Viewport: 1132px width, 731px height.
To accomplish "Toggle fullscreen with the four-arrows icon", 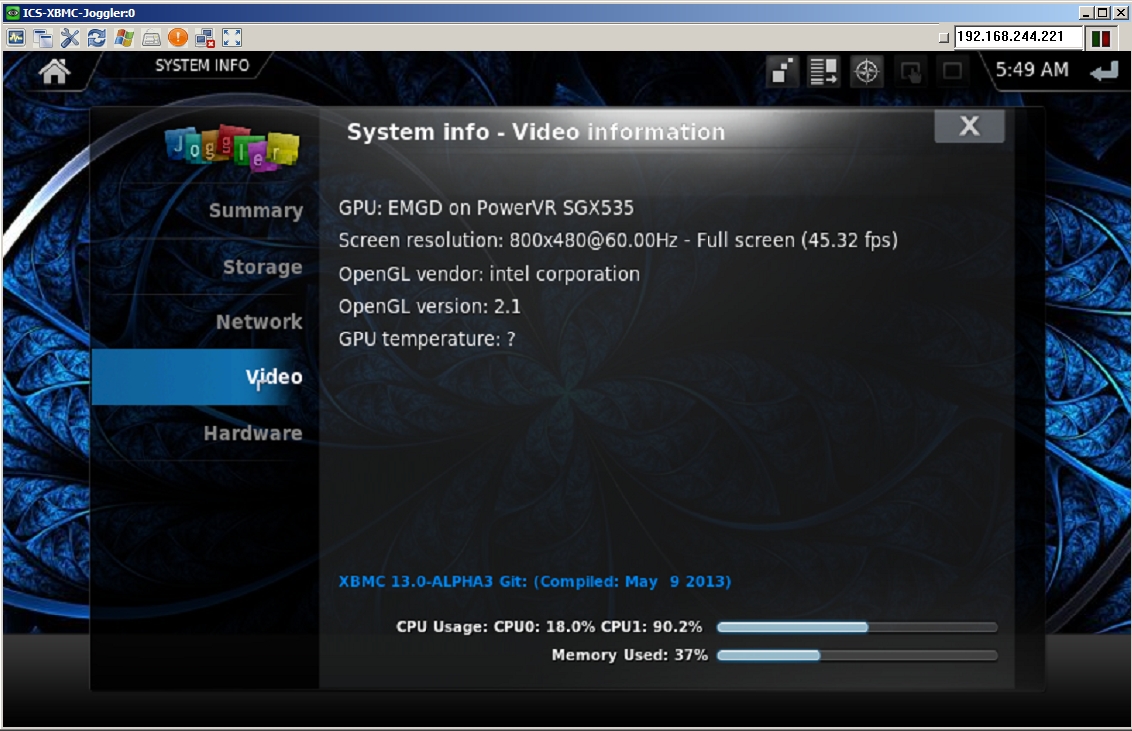I will [x=232, y=38].
